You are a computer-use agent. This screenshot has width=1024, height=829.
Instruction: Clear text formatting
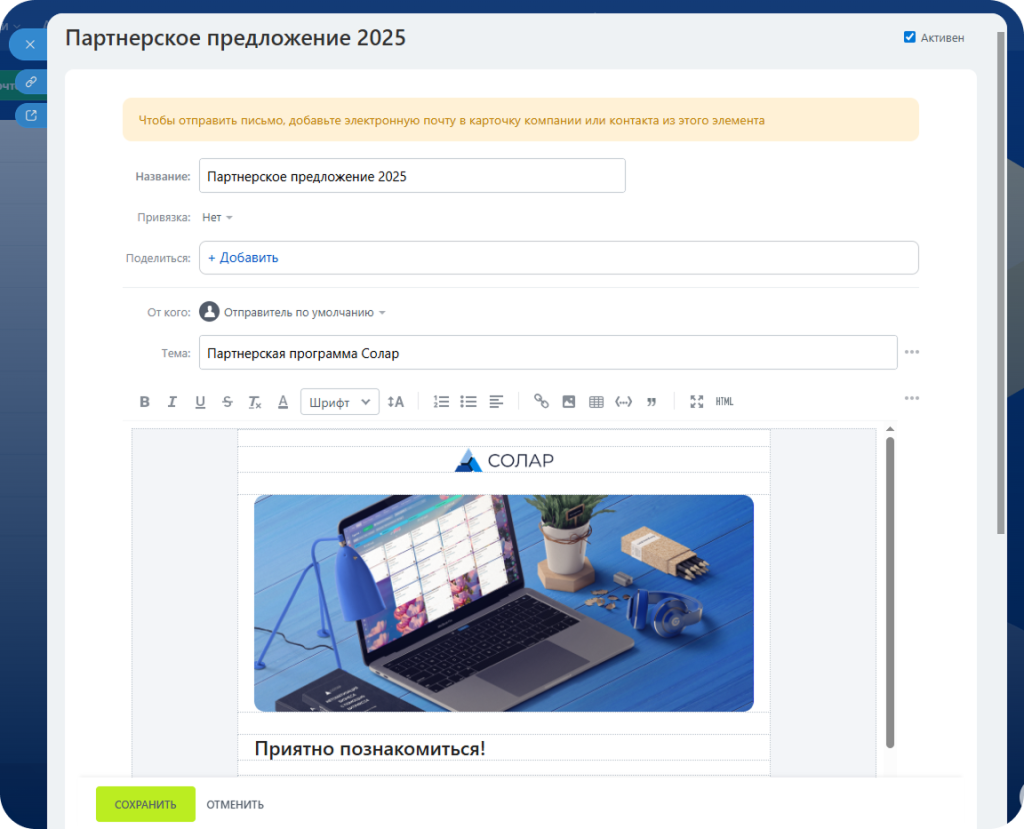click(255, 402)
